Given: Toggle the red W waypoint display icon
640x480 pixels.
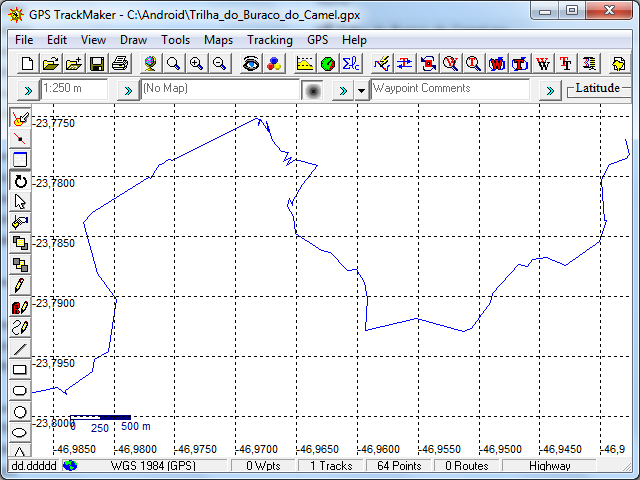Looking at the screenshot, I should pyautogui.click(x=542, y=64).
